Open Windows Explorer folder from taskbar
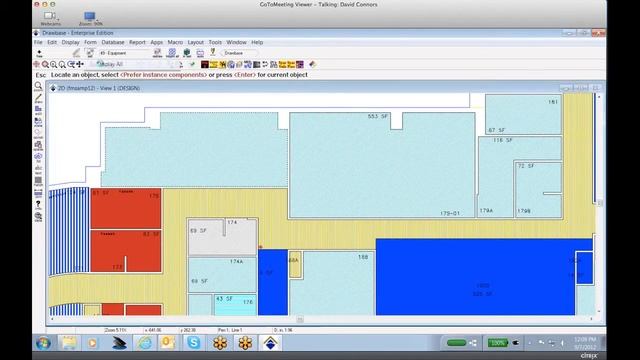Screen dimensions: 640x360 [x=69, y=343]
